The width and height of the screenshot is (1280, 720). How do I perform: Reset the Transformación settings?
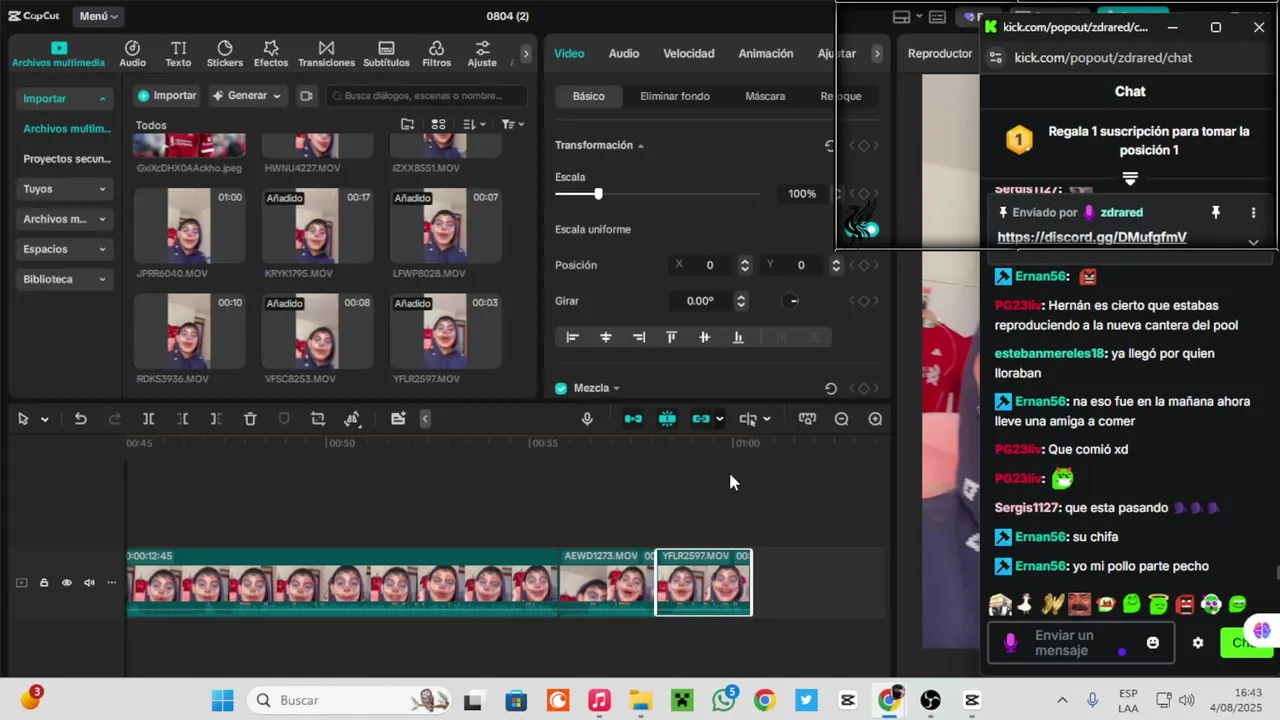(829, 145)
